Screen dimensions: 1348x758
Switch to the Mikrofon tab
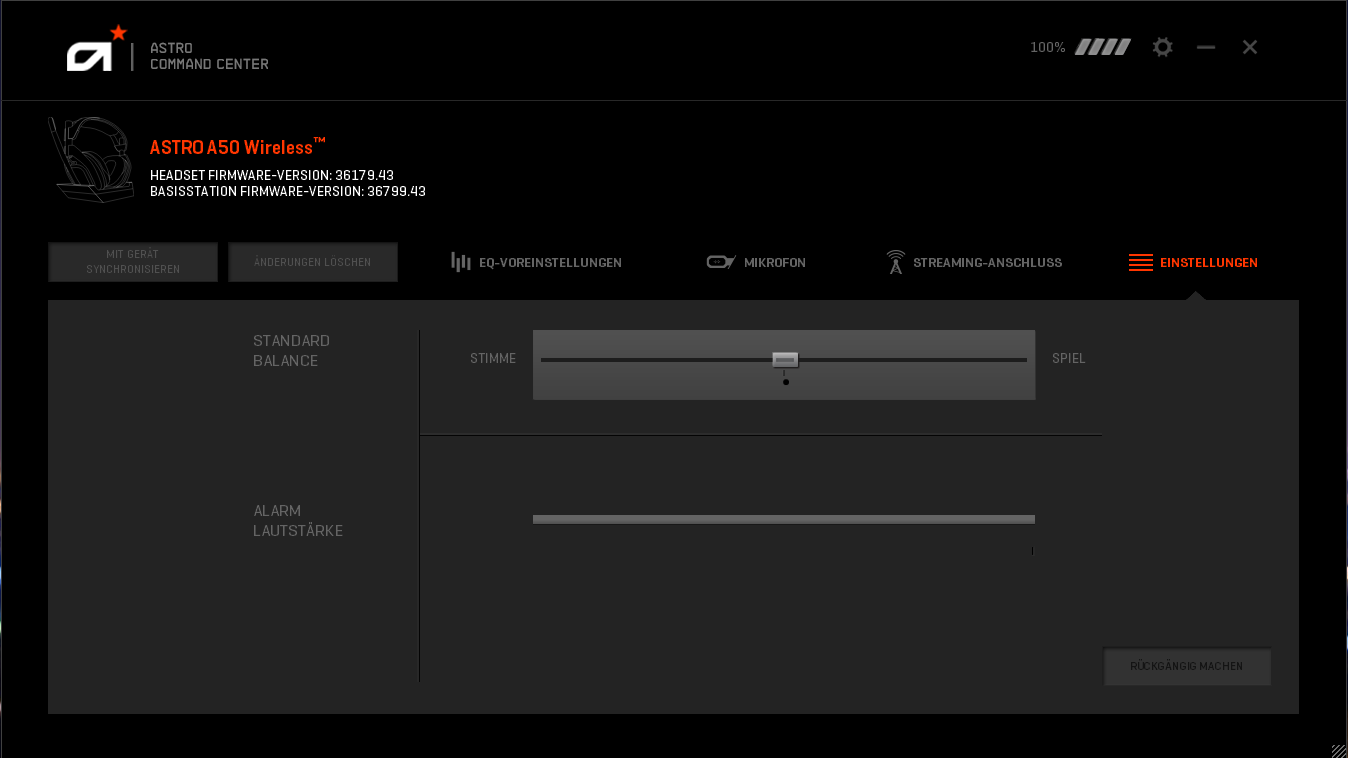point(756,262)
